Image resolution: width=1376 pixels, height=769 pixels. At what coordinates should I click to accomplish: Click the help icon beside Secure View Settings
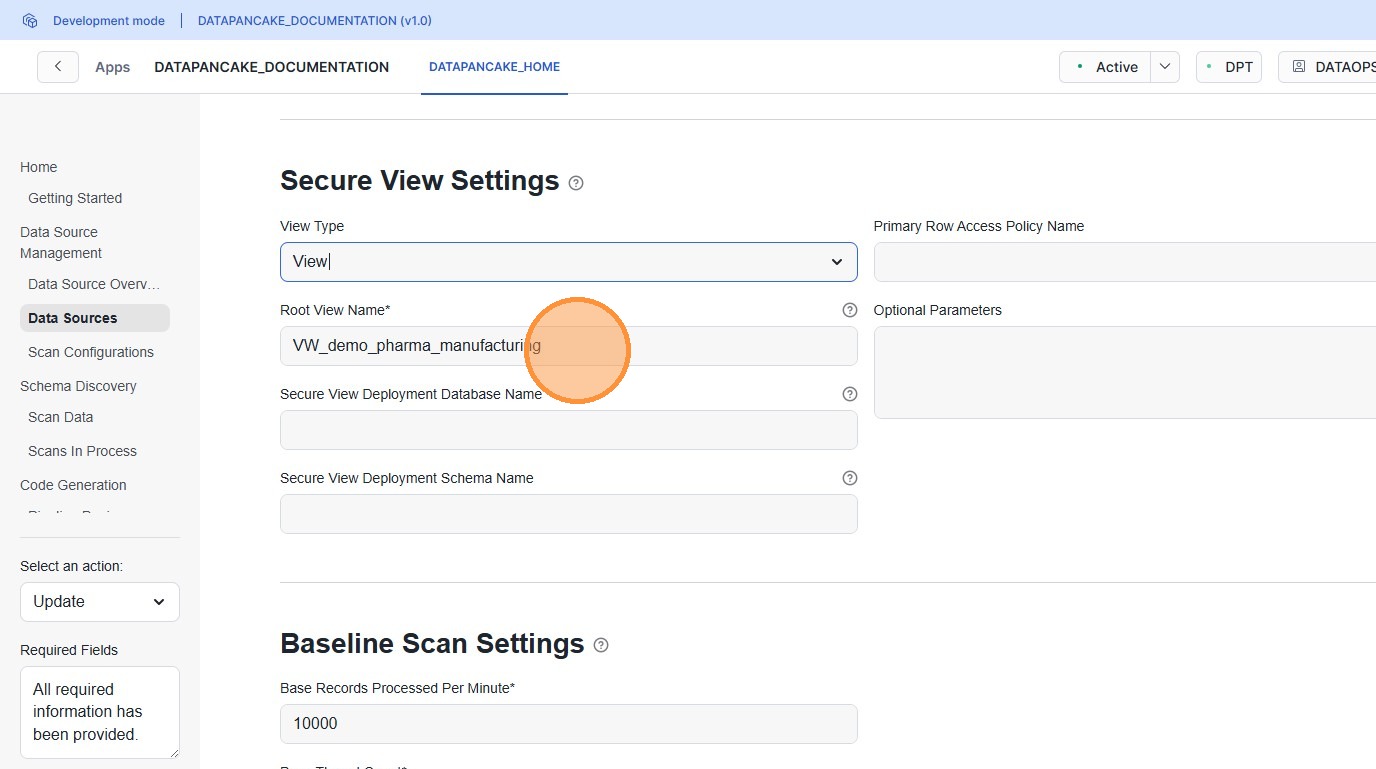[576, 183]
